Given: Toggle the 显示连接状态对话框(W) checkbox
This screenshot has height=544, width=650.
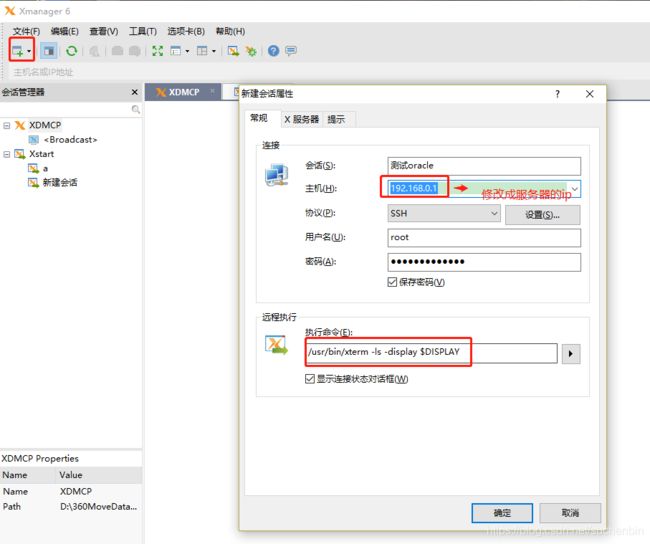Looking at the screenshot, I should [310, 379].
